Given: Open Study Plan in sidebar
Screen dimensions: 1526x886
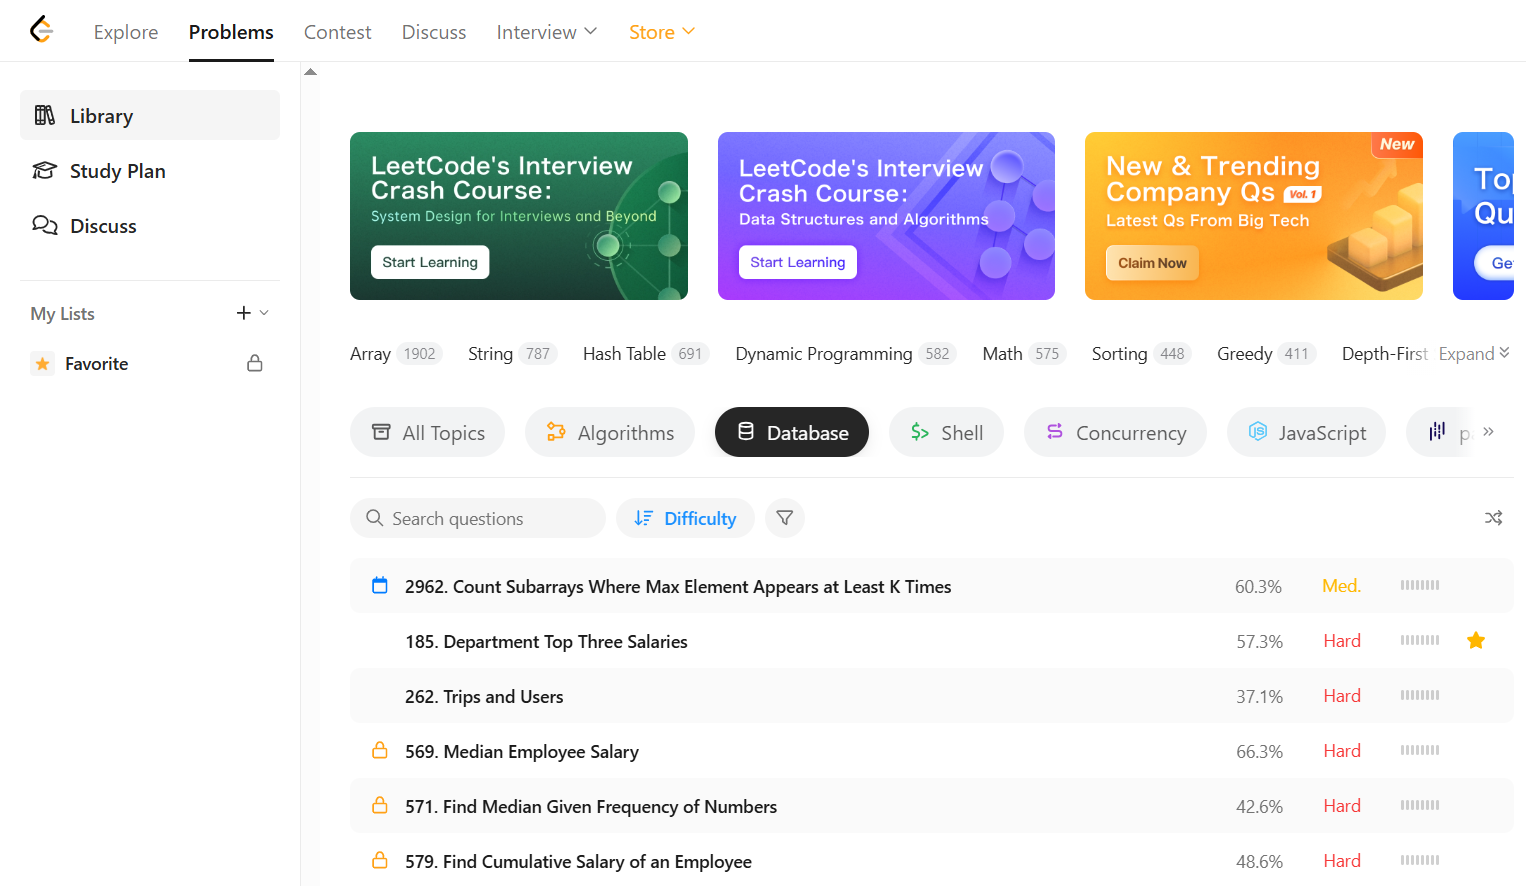Looking at the screenshot, I should [150, 171].
